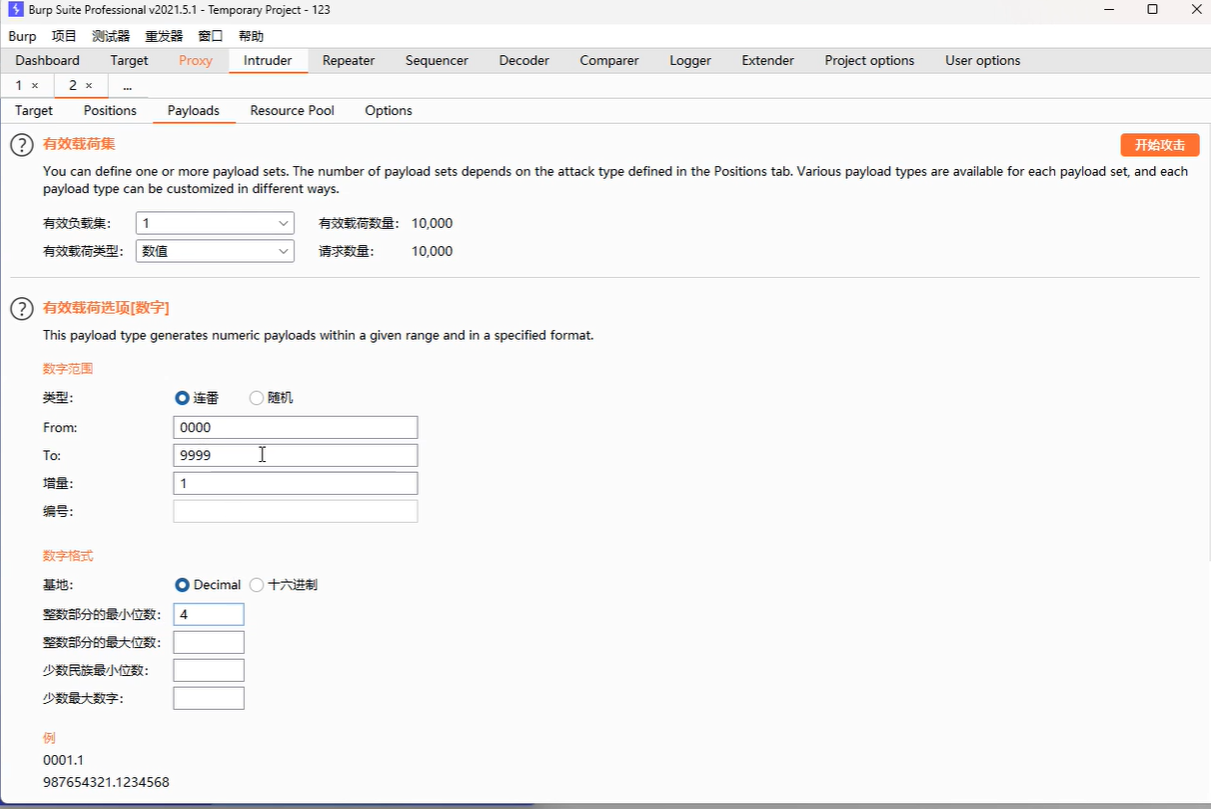The width and height of the screenshot is (1211, 809).
Task: Click the 数字范围 section heading
Action: coord(68,369)
